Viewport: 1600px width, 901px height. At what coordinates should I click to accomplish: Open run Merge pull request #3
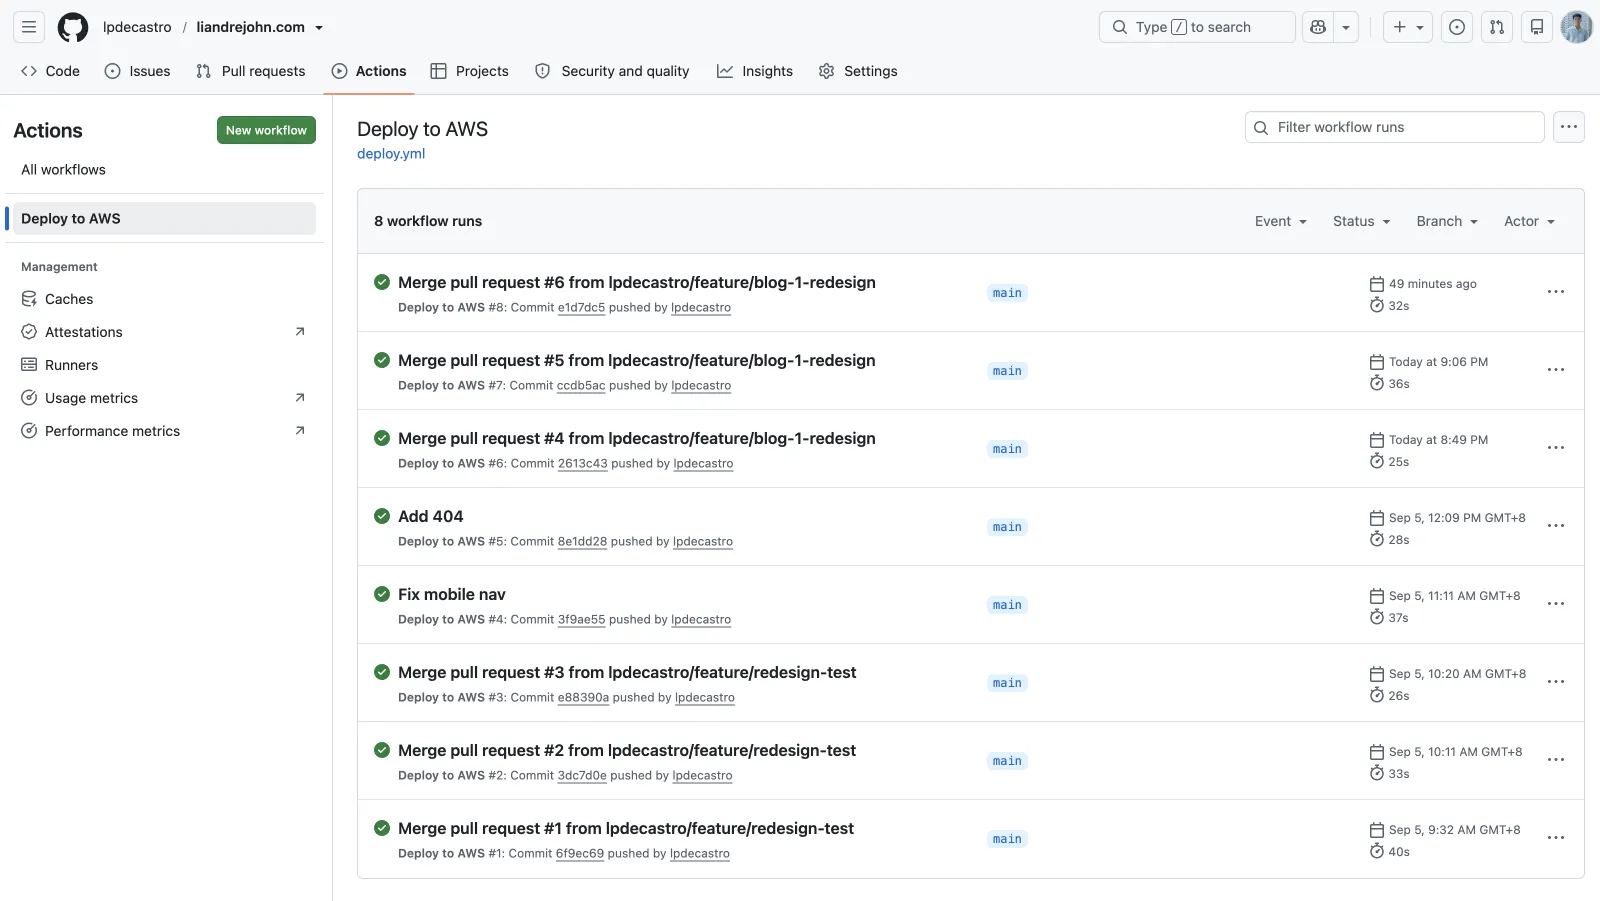click(627, 673)
